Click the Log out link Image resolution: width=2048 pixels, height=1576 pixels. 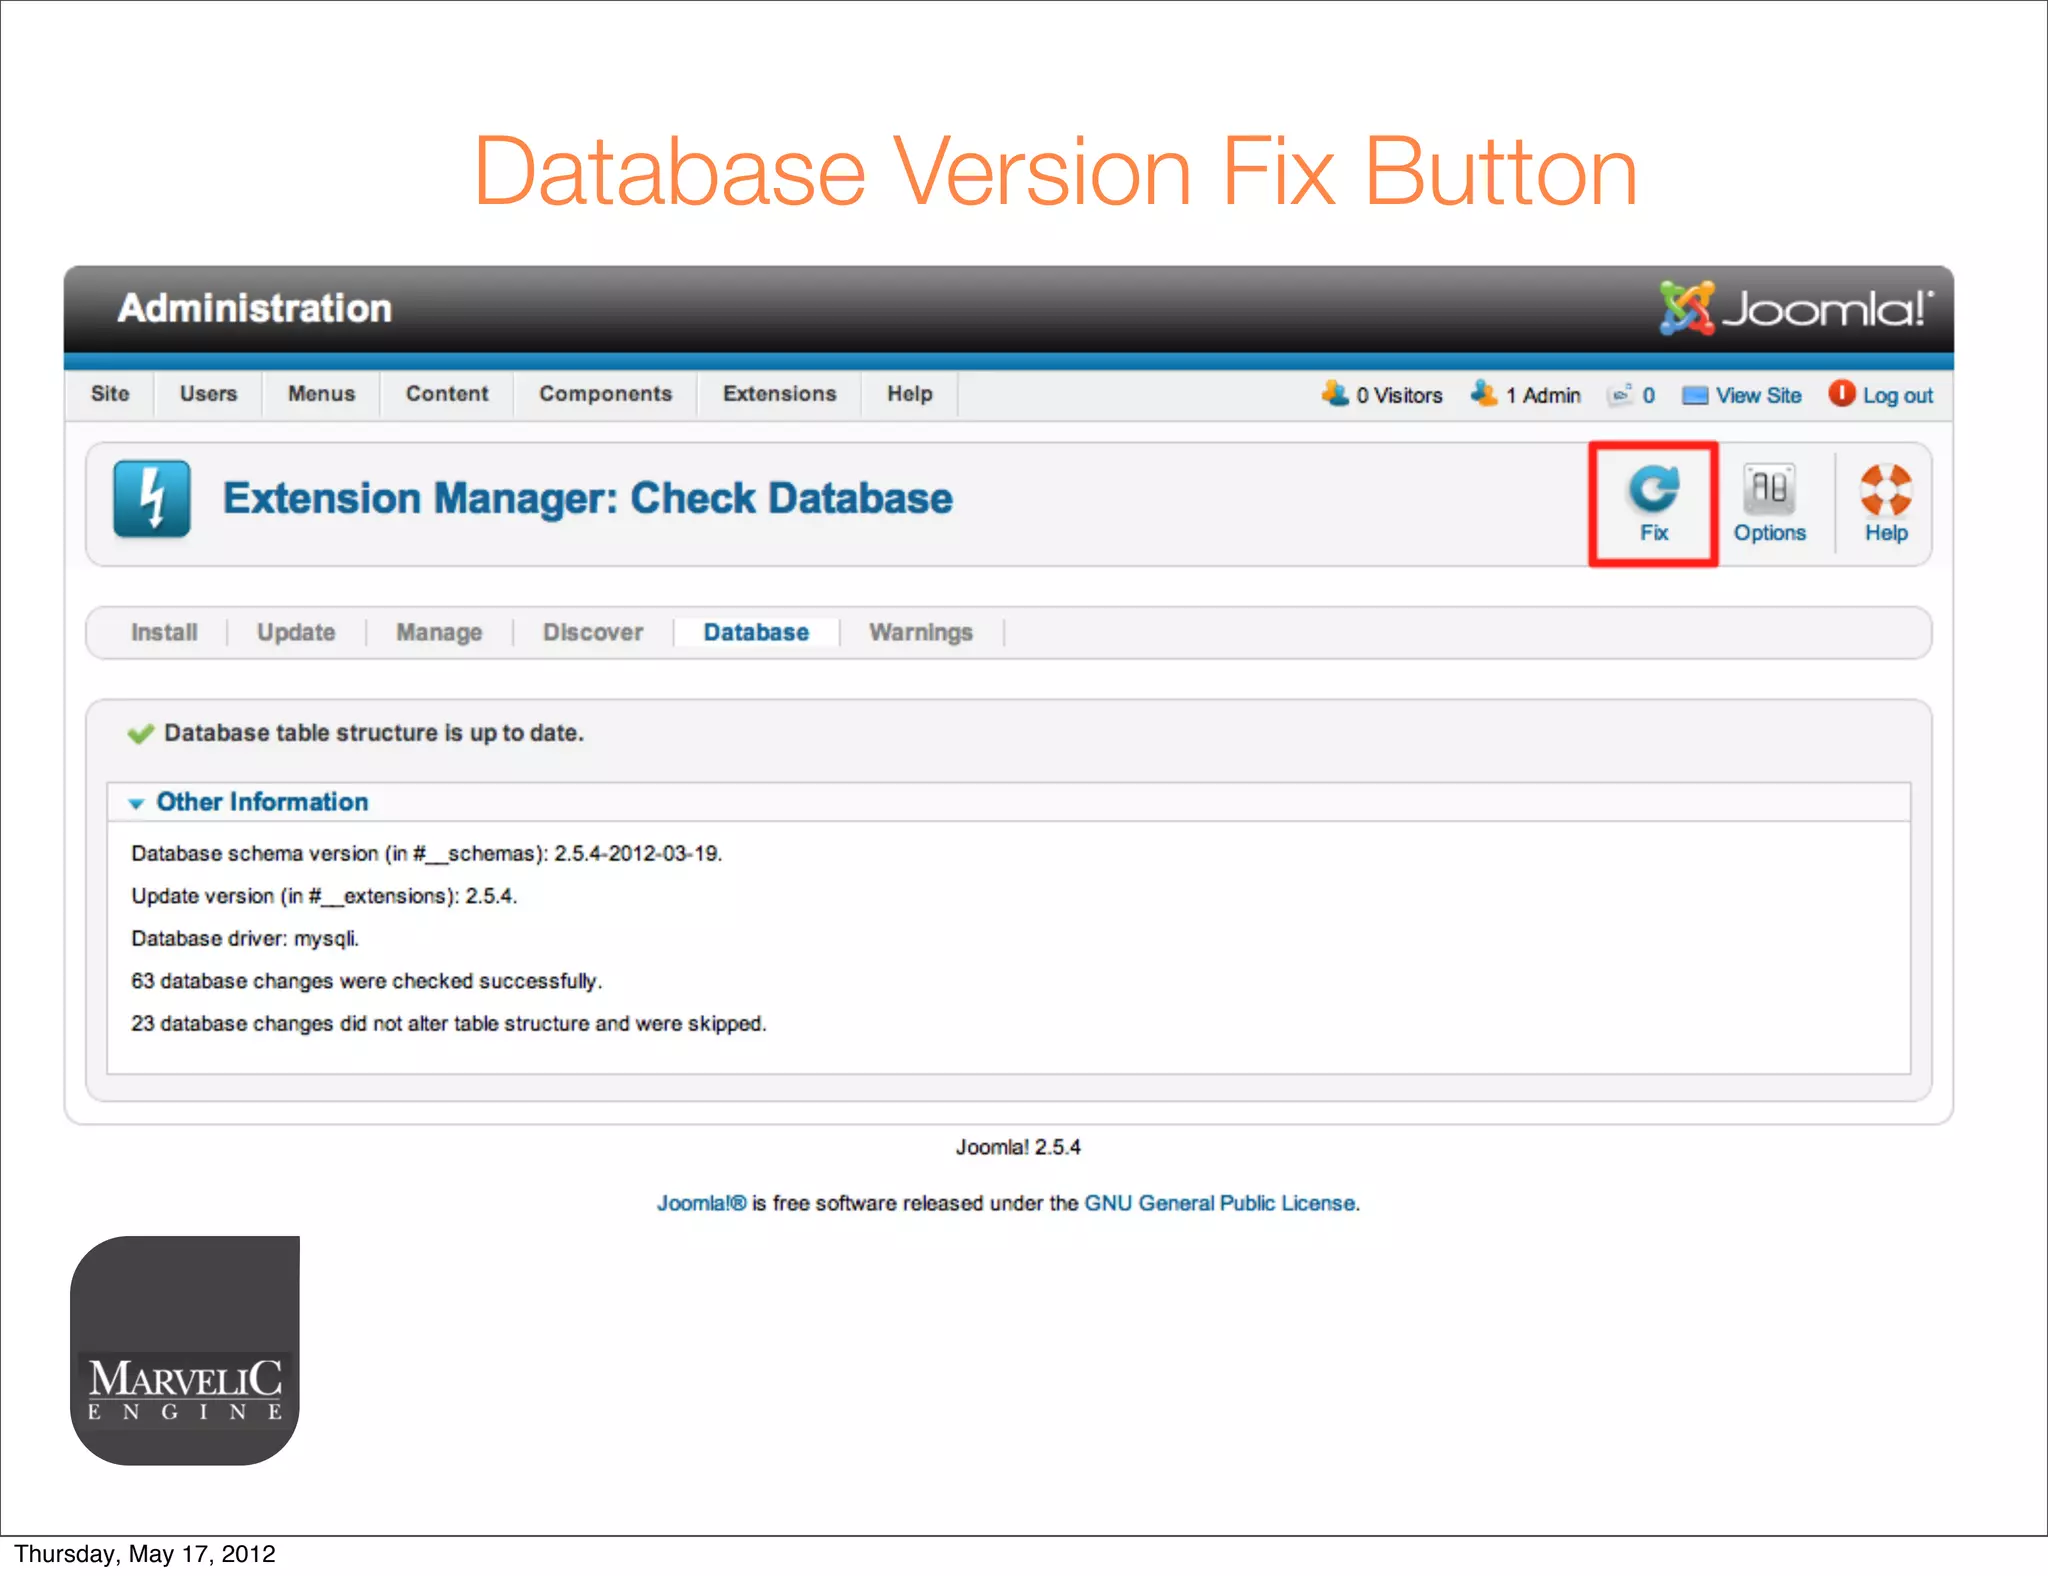tap(1897, 395)
